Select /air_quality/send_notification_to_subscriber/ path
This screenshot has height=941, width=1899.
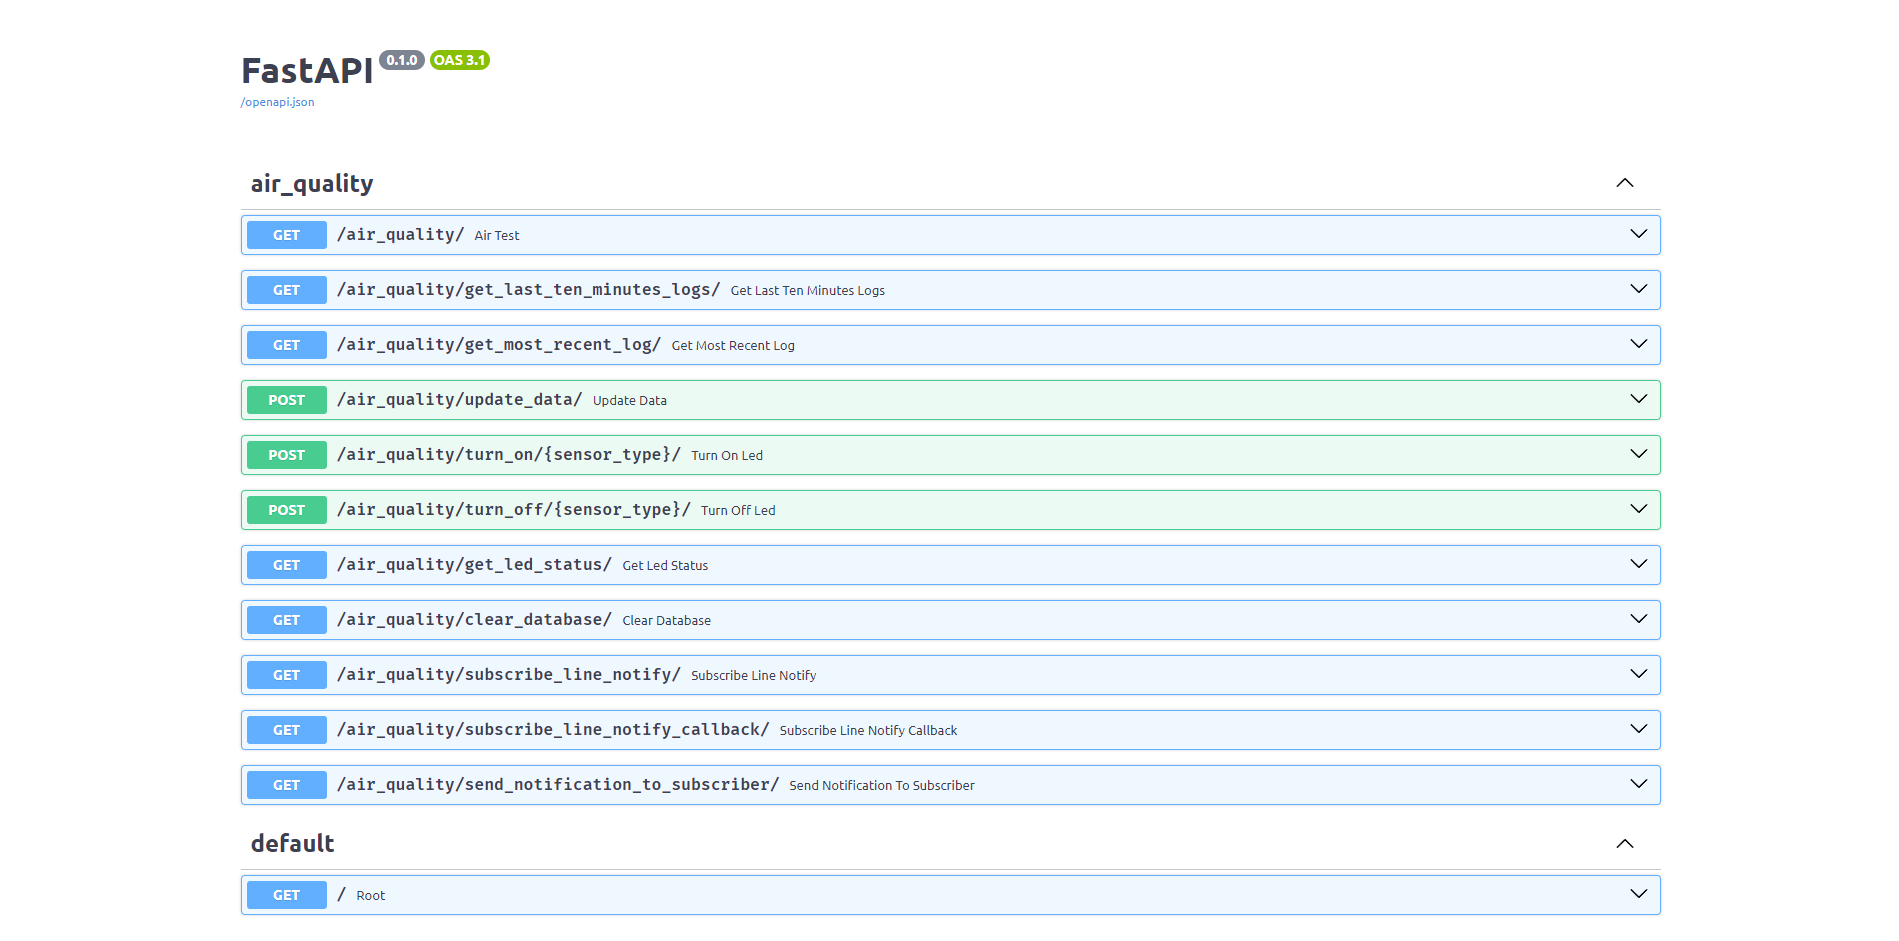(558, 785)
